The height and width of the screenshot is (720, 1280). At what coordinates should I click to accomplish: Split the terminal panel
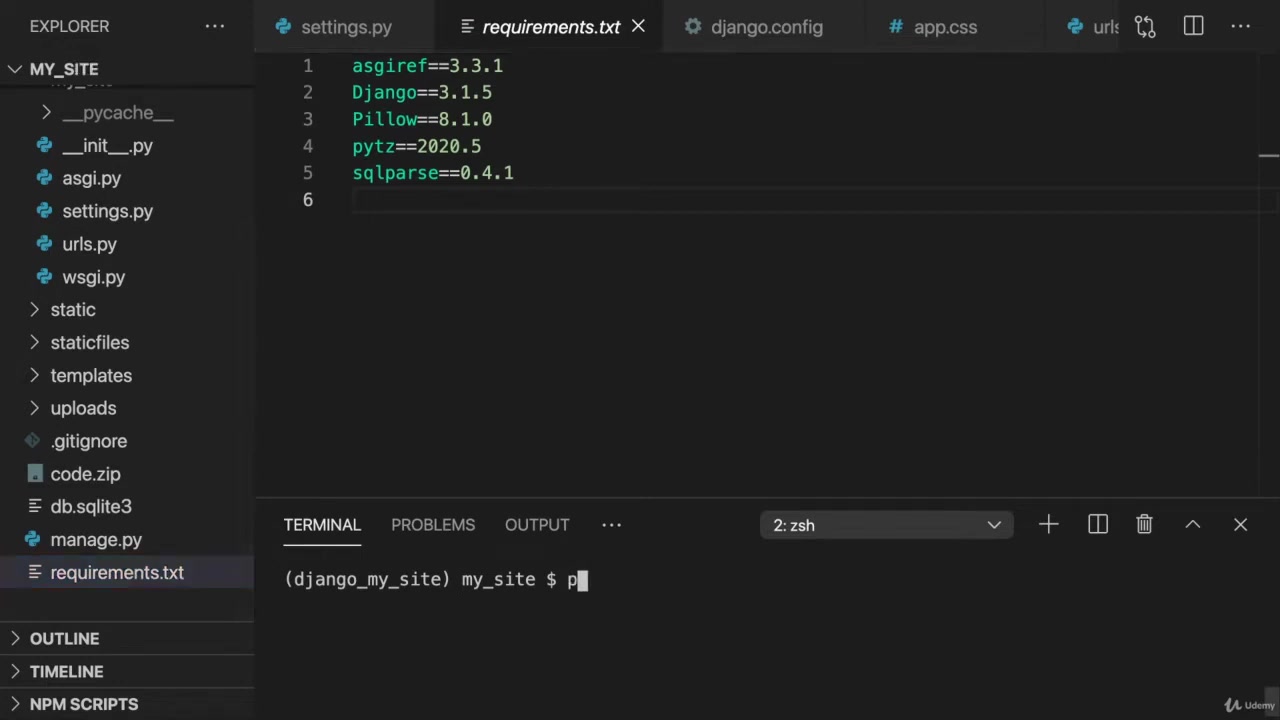click(1097, 525)
